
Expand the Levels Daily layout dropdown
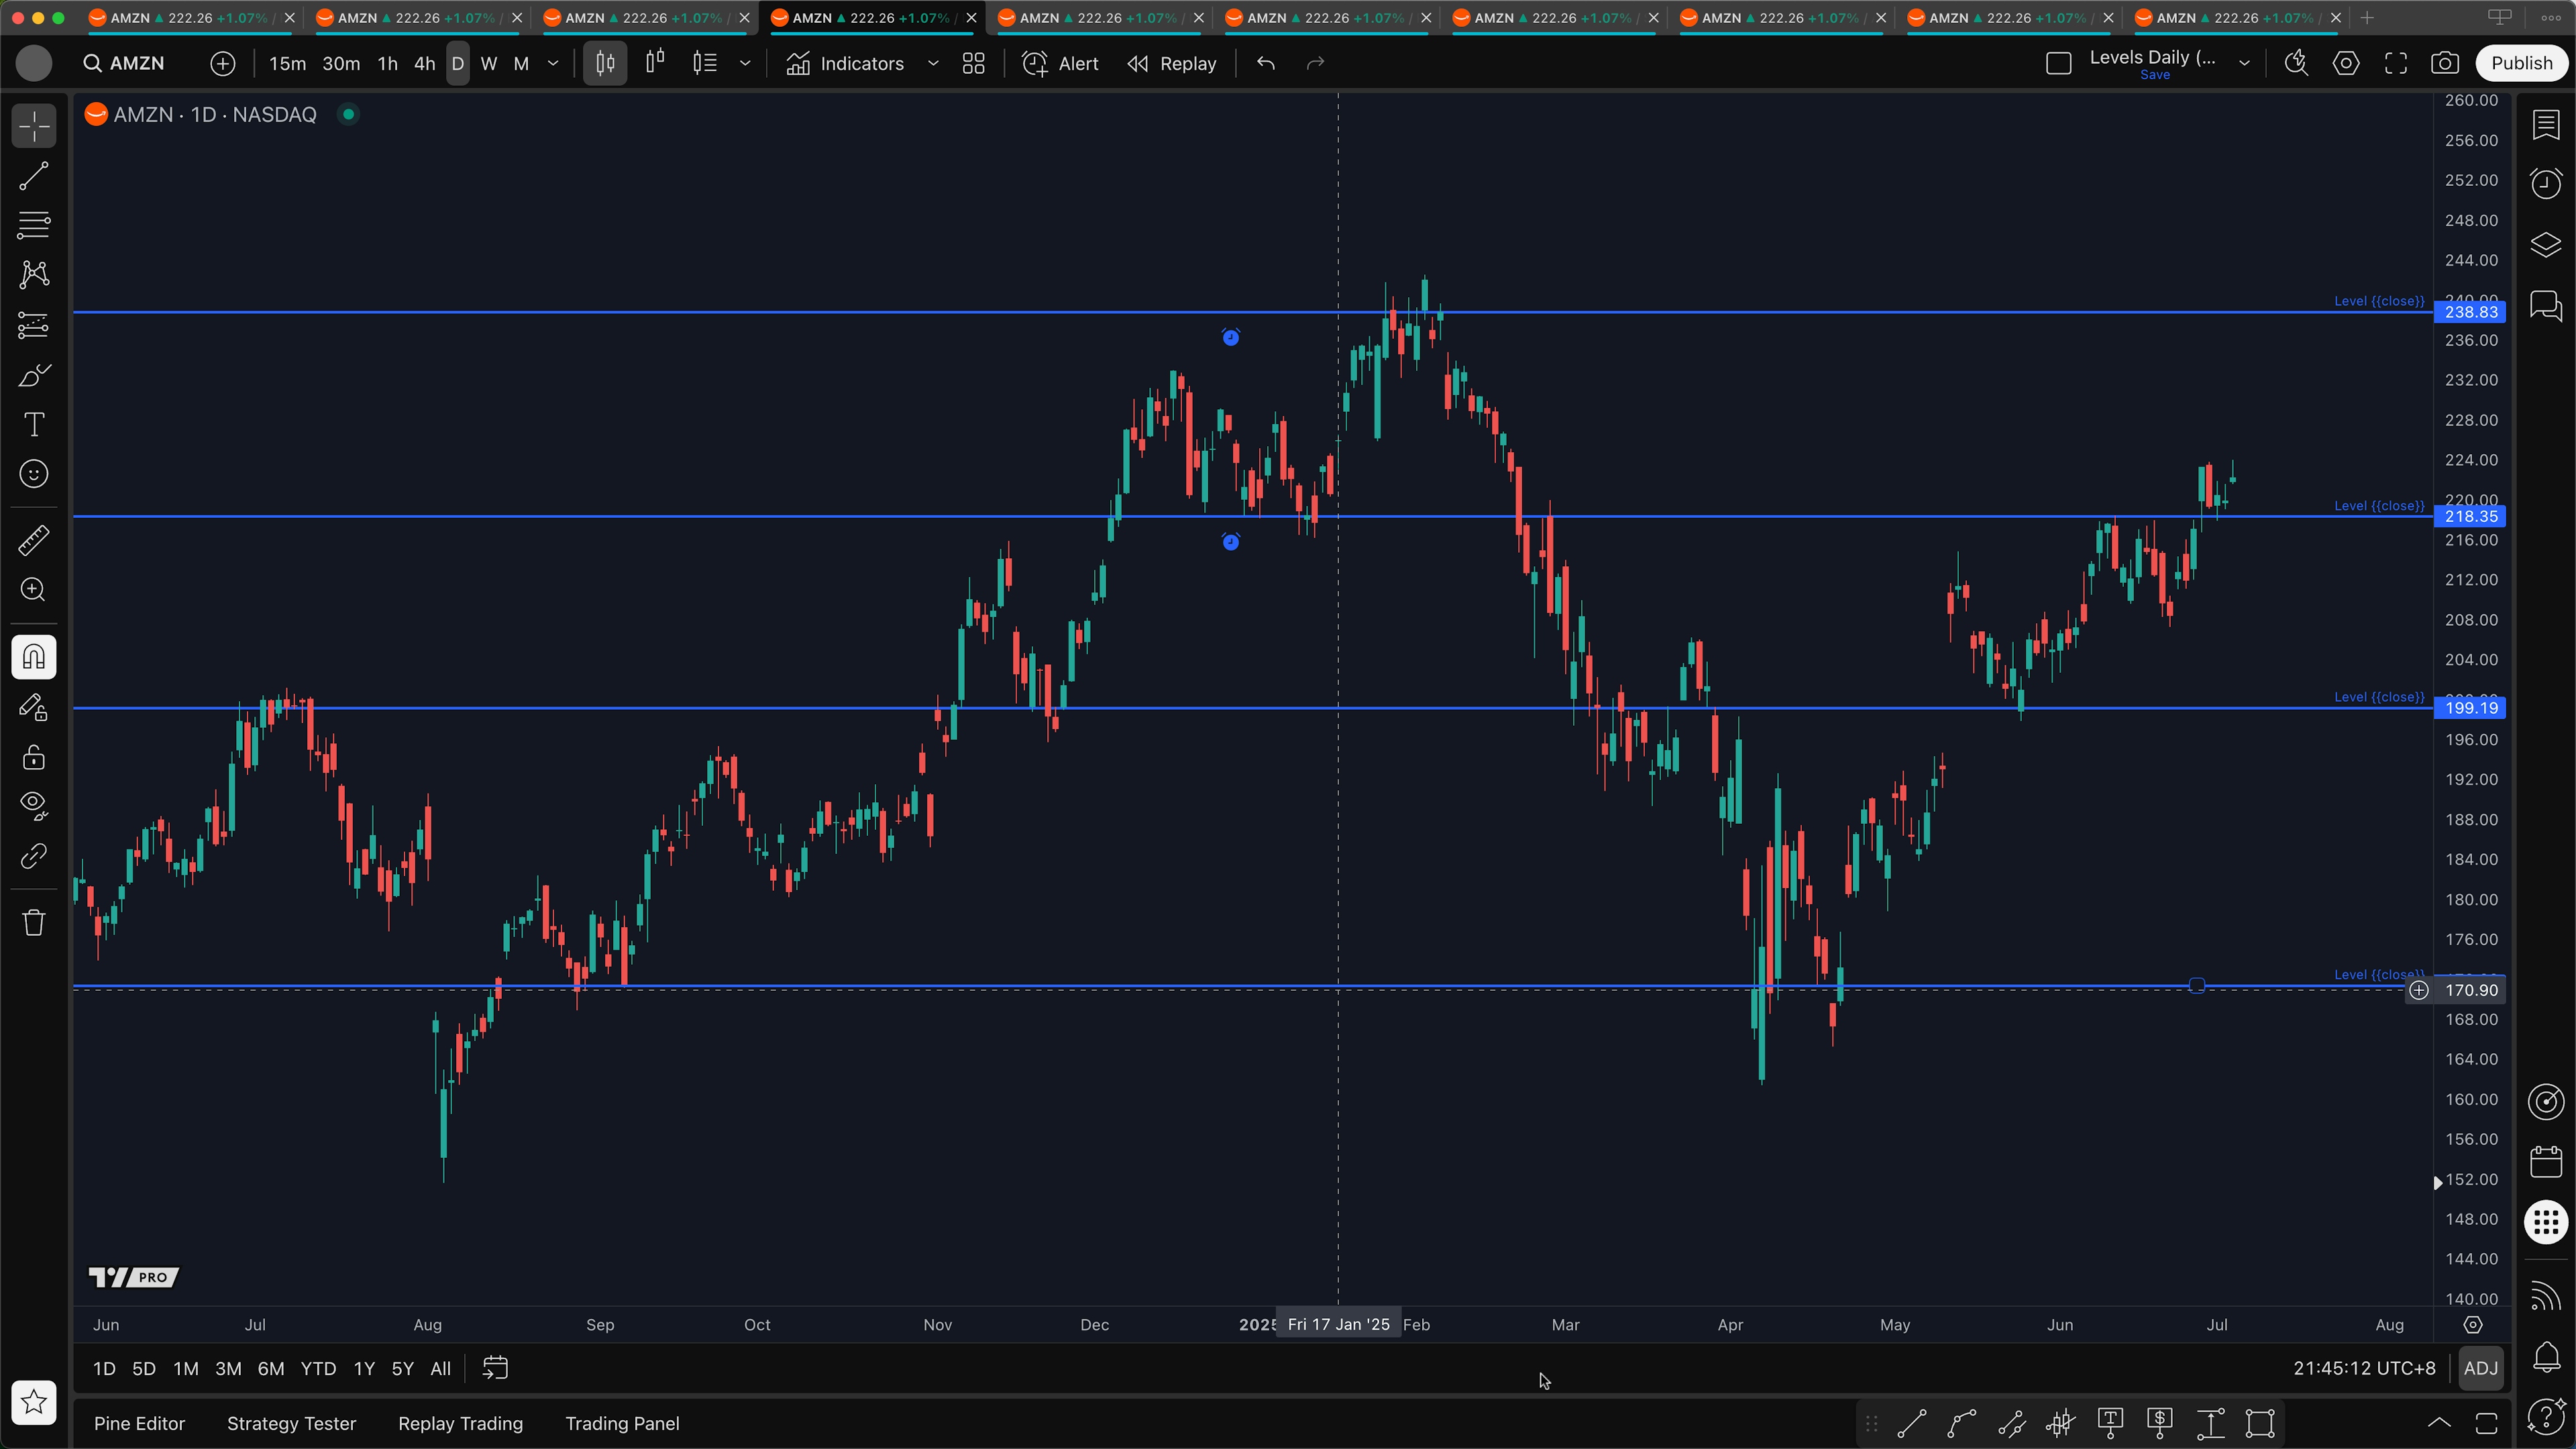2244,63
